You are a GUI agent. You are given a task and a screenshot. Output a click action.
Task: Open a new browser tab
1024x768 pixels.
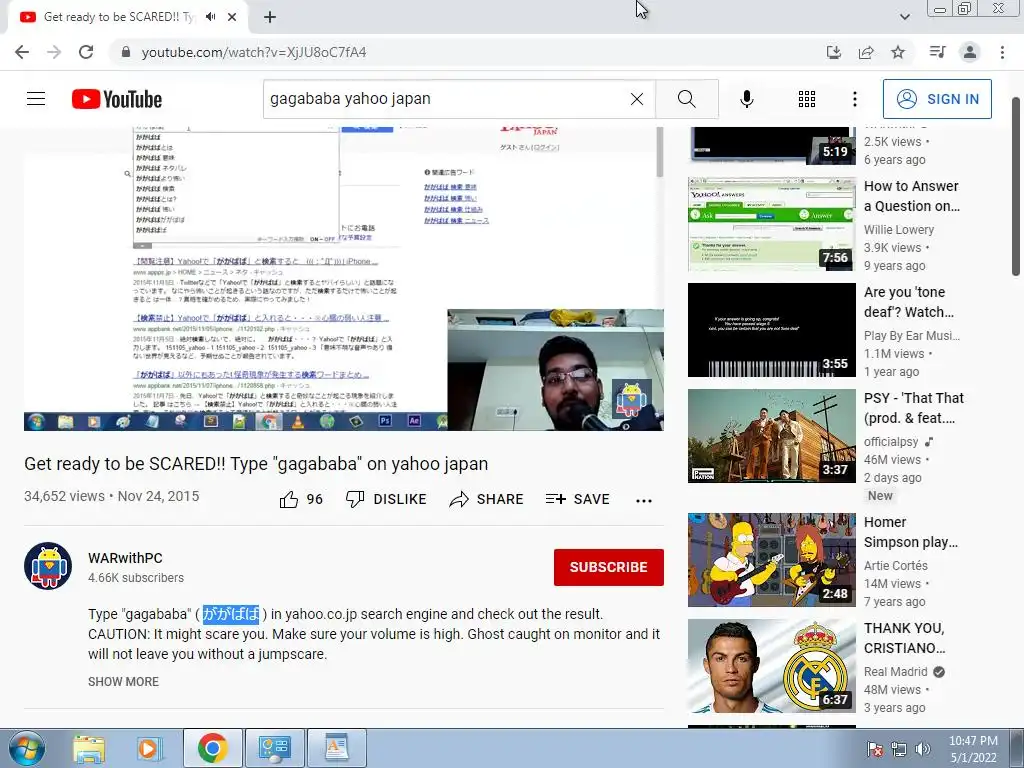pos(270,17)
